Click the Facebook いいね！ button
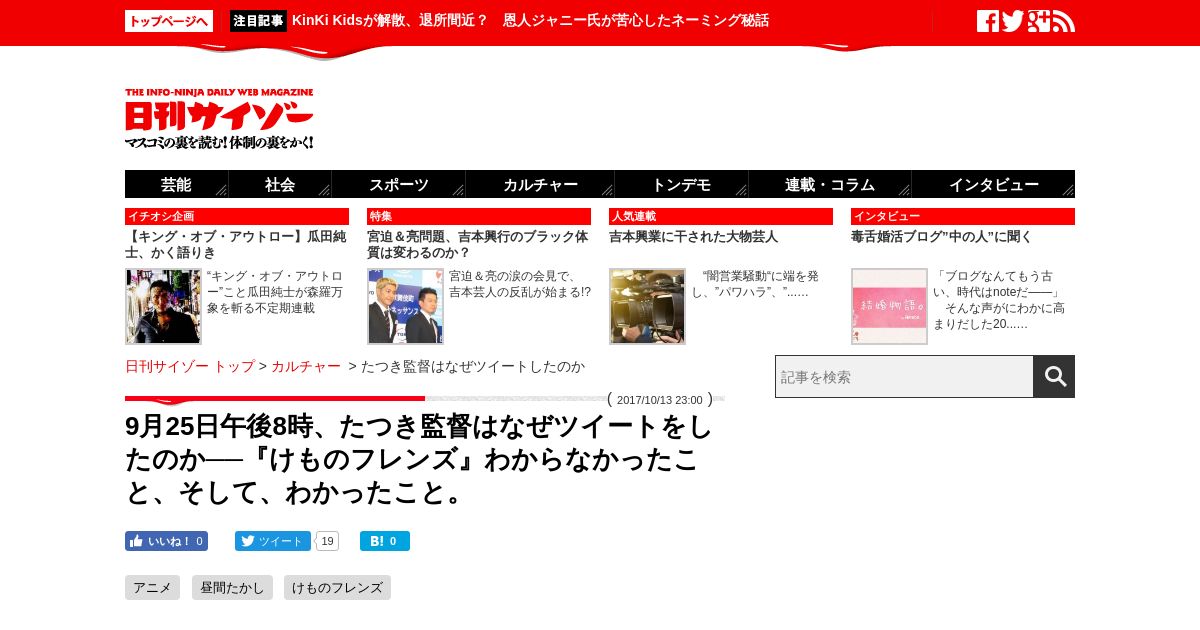Viewport: 1200px width, 630px height. [166, 541]
